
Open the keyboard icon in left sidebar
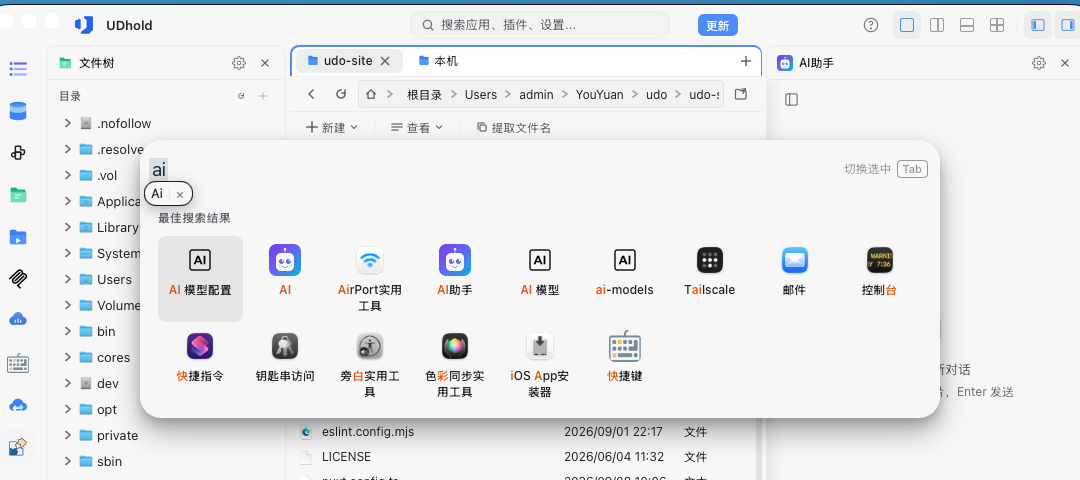click(18, 363)
